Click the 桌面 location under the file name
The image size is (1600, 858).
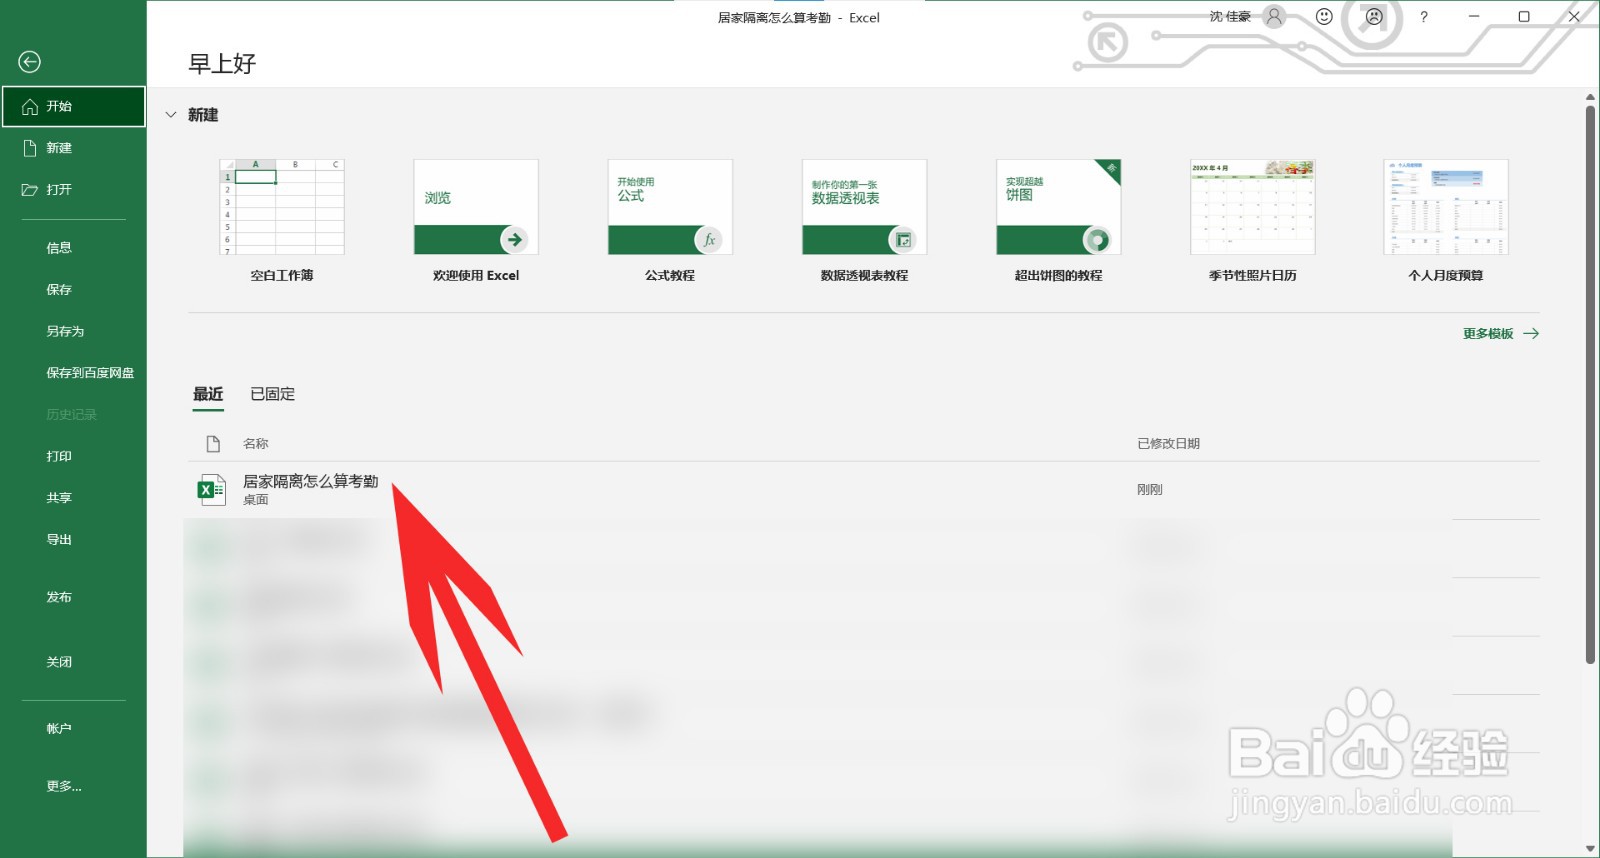coord(256,500)
